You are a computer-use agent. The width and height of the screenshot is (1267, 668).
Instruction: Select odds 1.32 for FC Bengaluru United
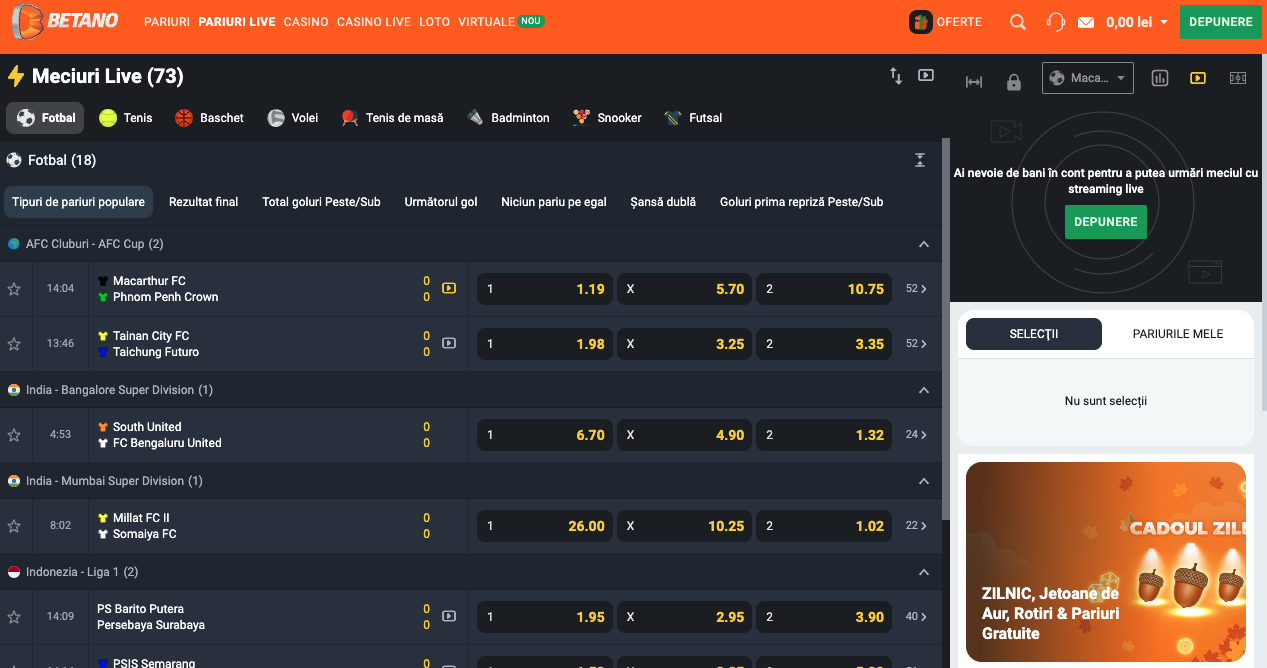(824, 435)
